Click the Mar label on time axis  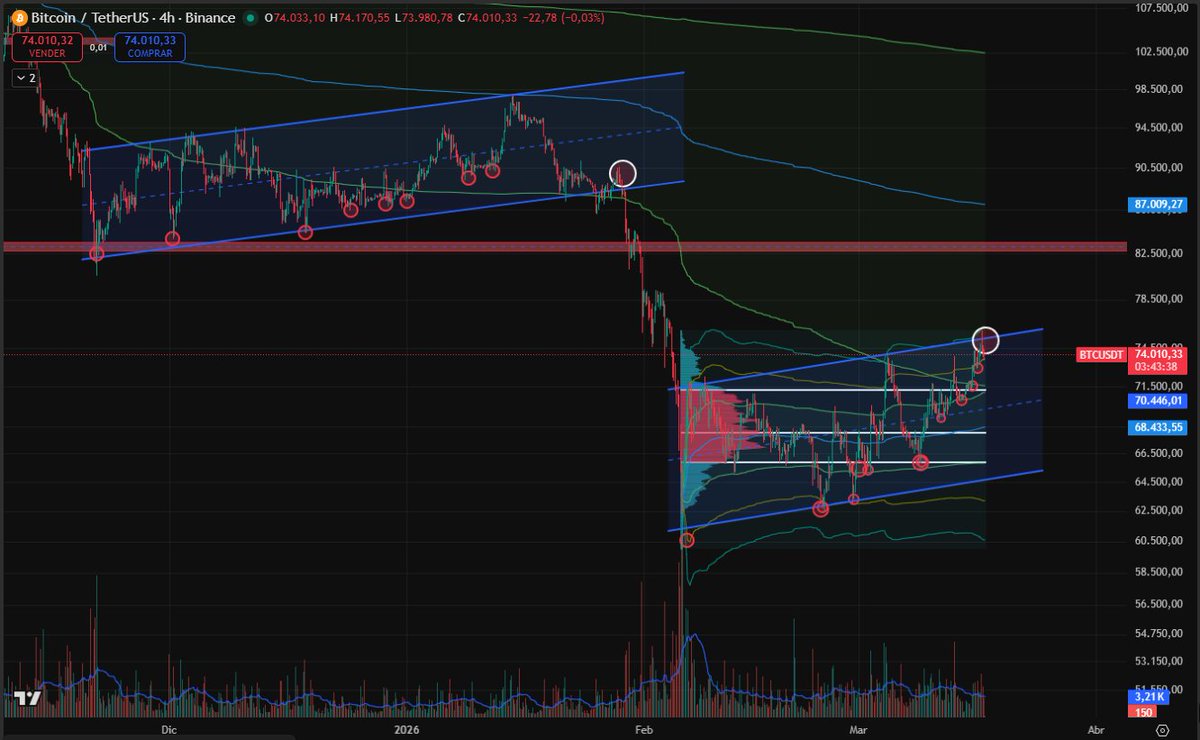(x=859, y=730)
